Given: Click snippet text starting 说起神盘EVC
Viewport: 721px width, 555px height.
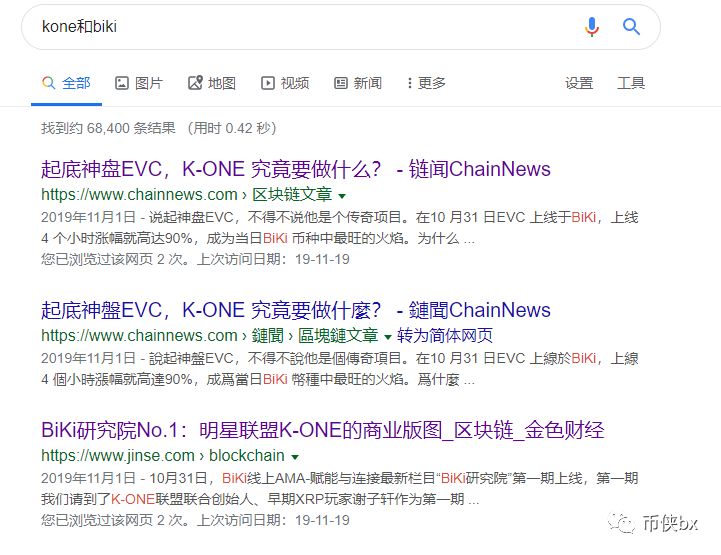Looking at the screenshot, I should click(339, 228).
